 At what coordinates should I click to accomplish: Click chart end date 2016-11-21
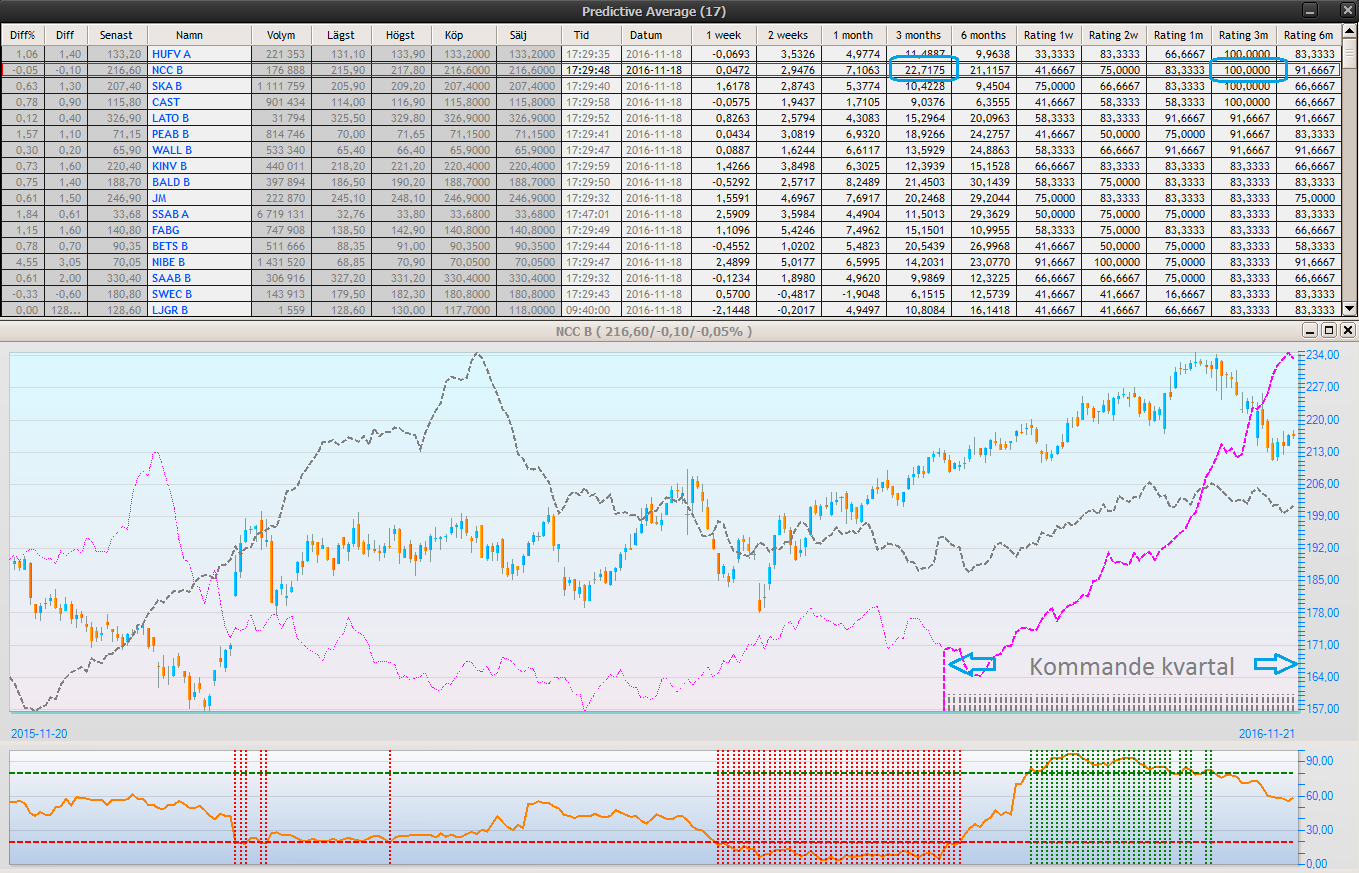coord(1266,733)
